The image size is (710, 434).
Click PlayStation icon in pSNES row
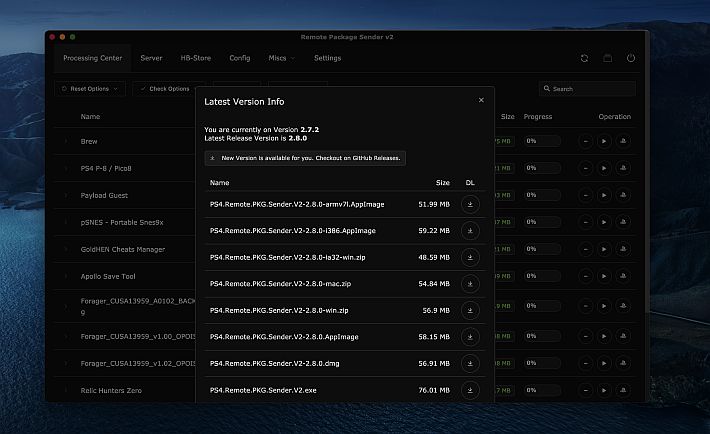coord(623,222)
